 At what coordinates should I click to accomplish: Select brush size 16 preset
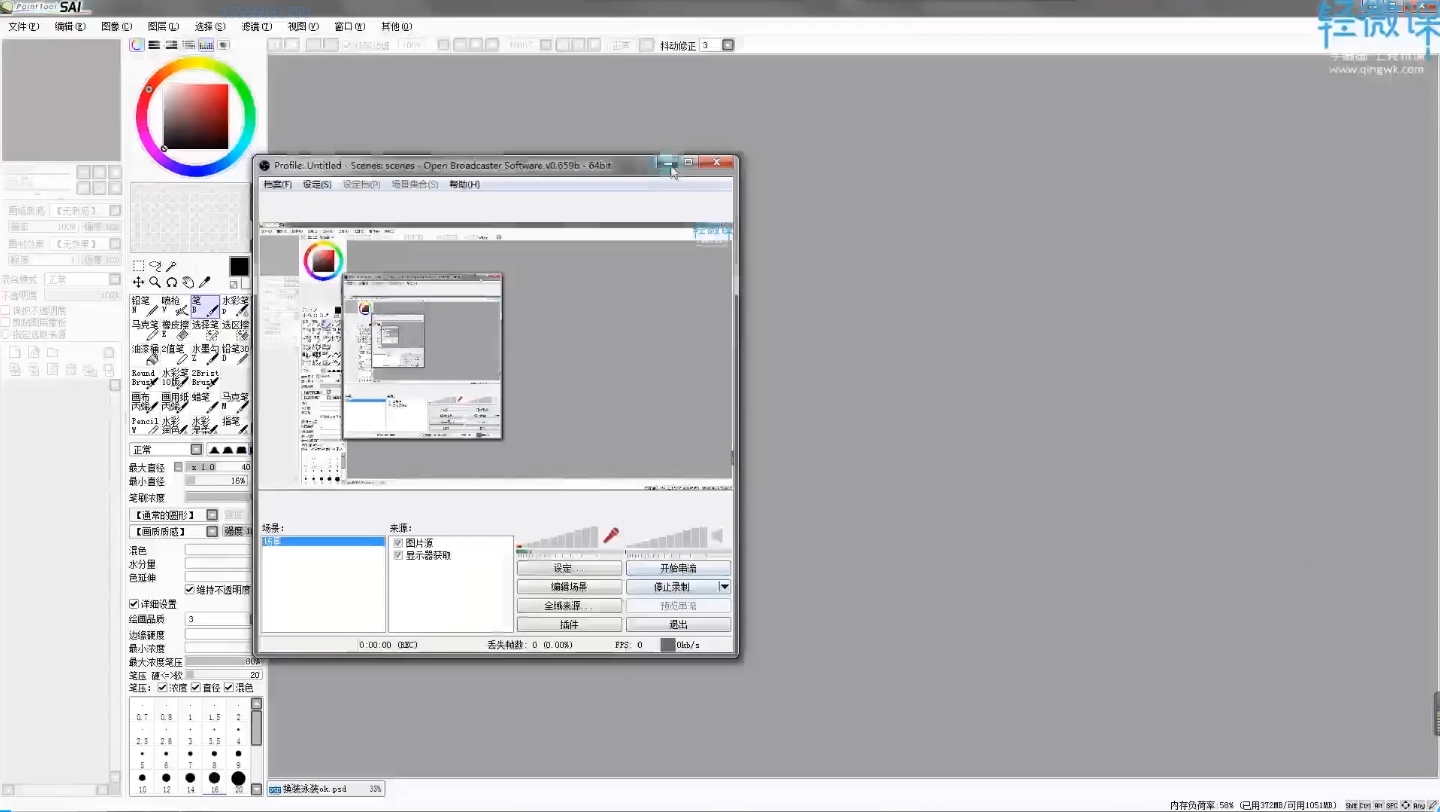click(x=214, y=780)
